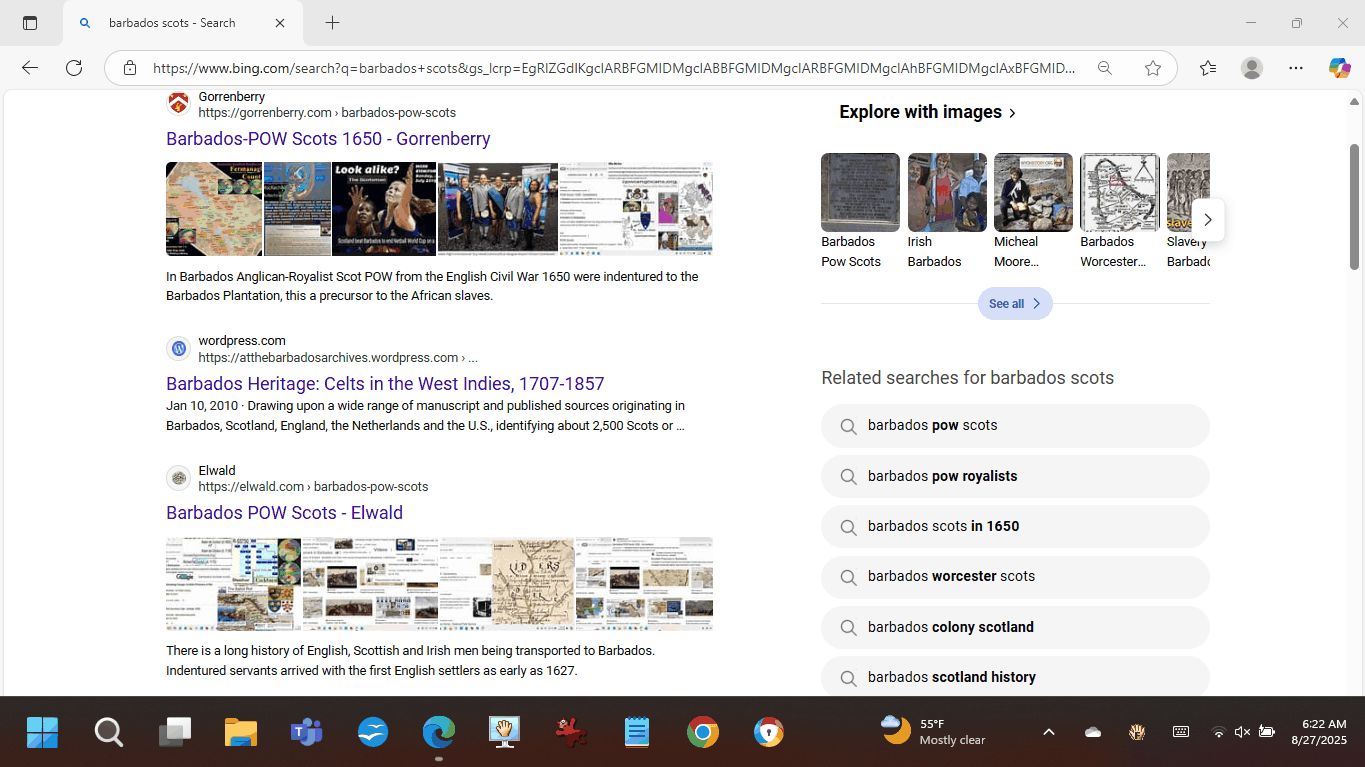Select the barbados scots search tab
The height and width of the screenshot is (767, 1365).
click(x=172, y=23)
